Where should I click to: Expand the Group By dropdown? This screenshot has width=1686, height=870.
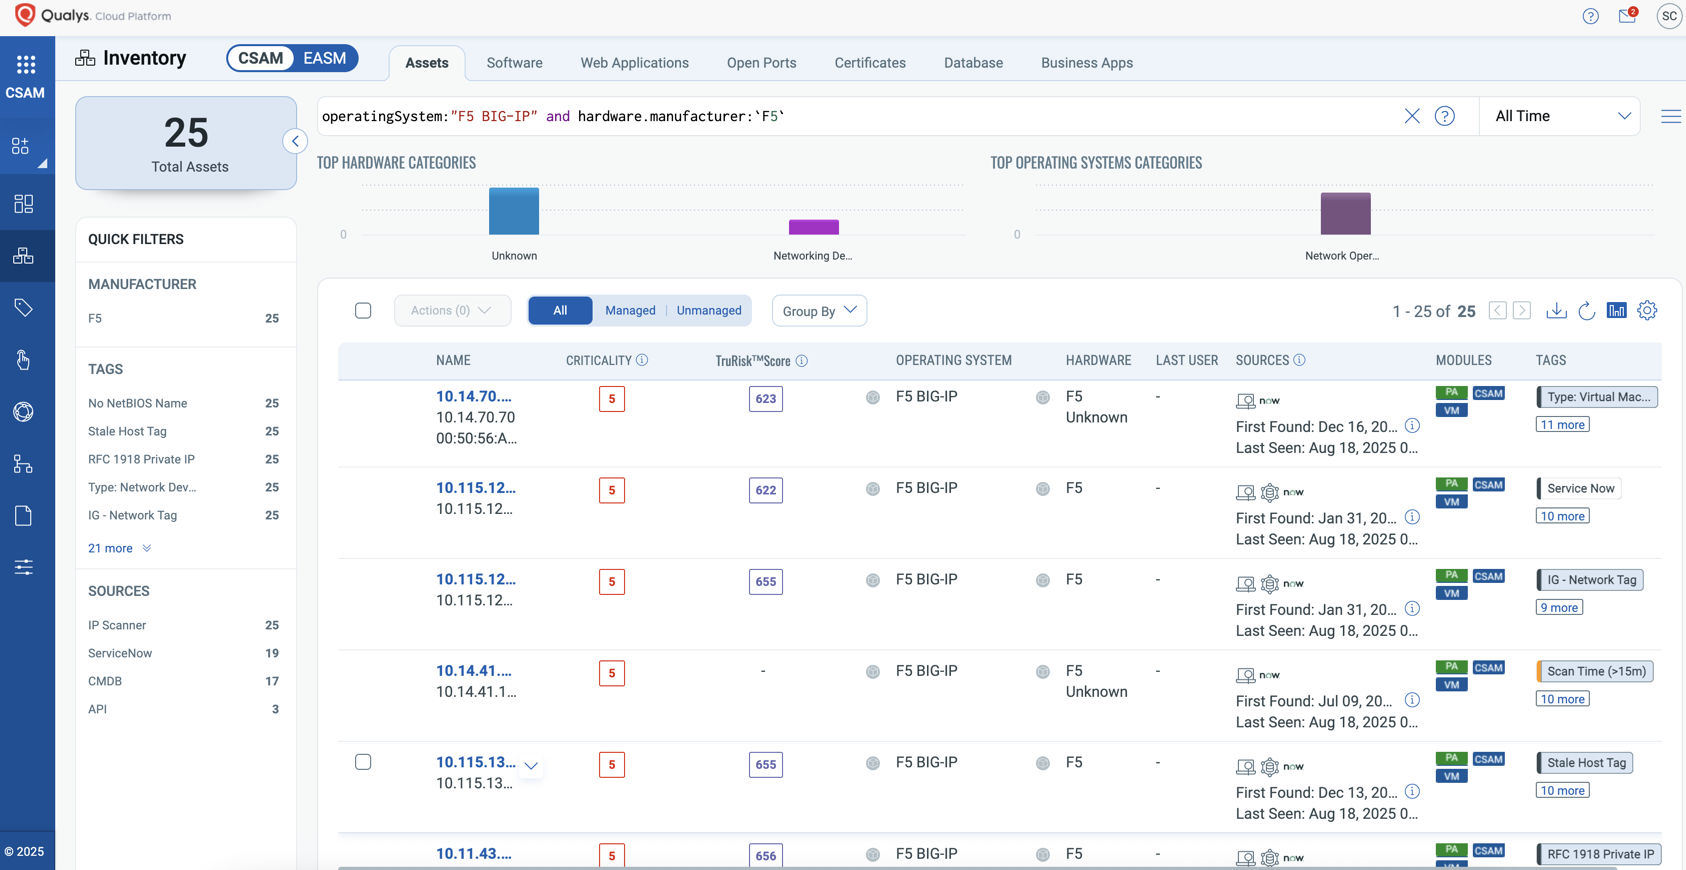click(x=819, y=311)
